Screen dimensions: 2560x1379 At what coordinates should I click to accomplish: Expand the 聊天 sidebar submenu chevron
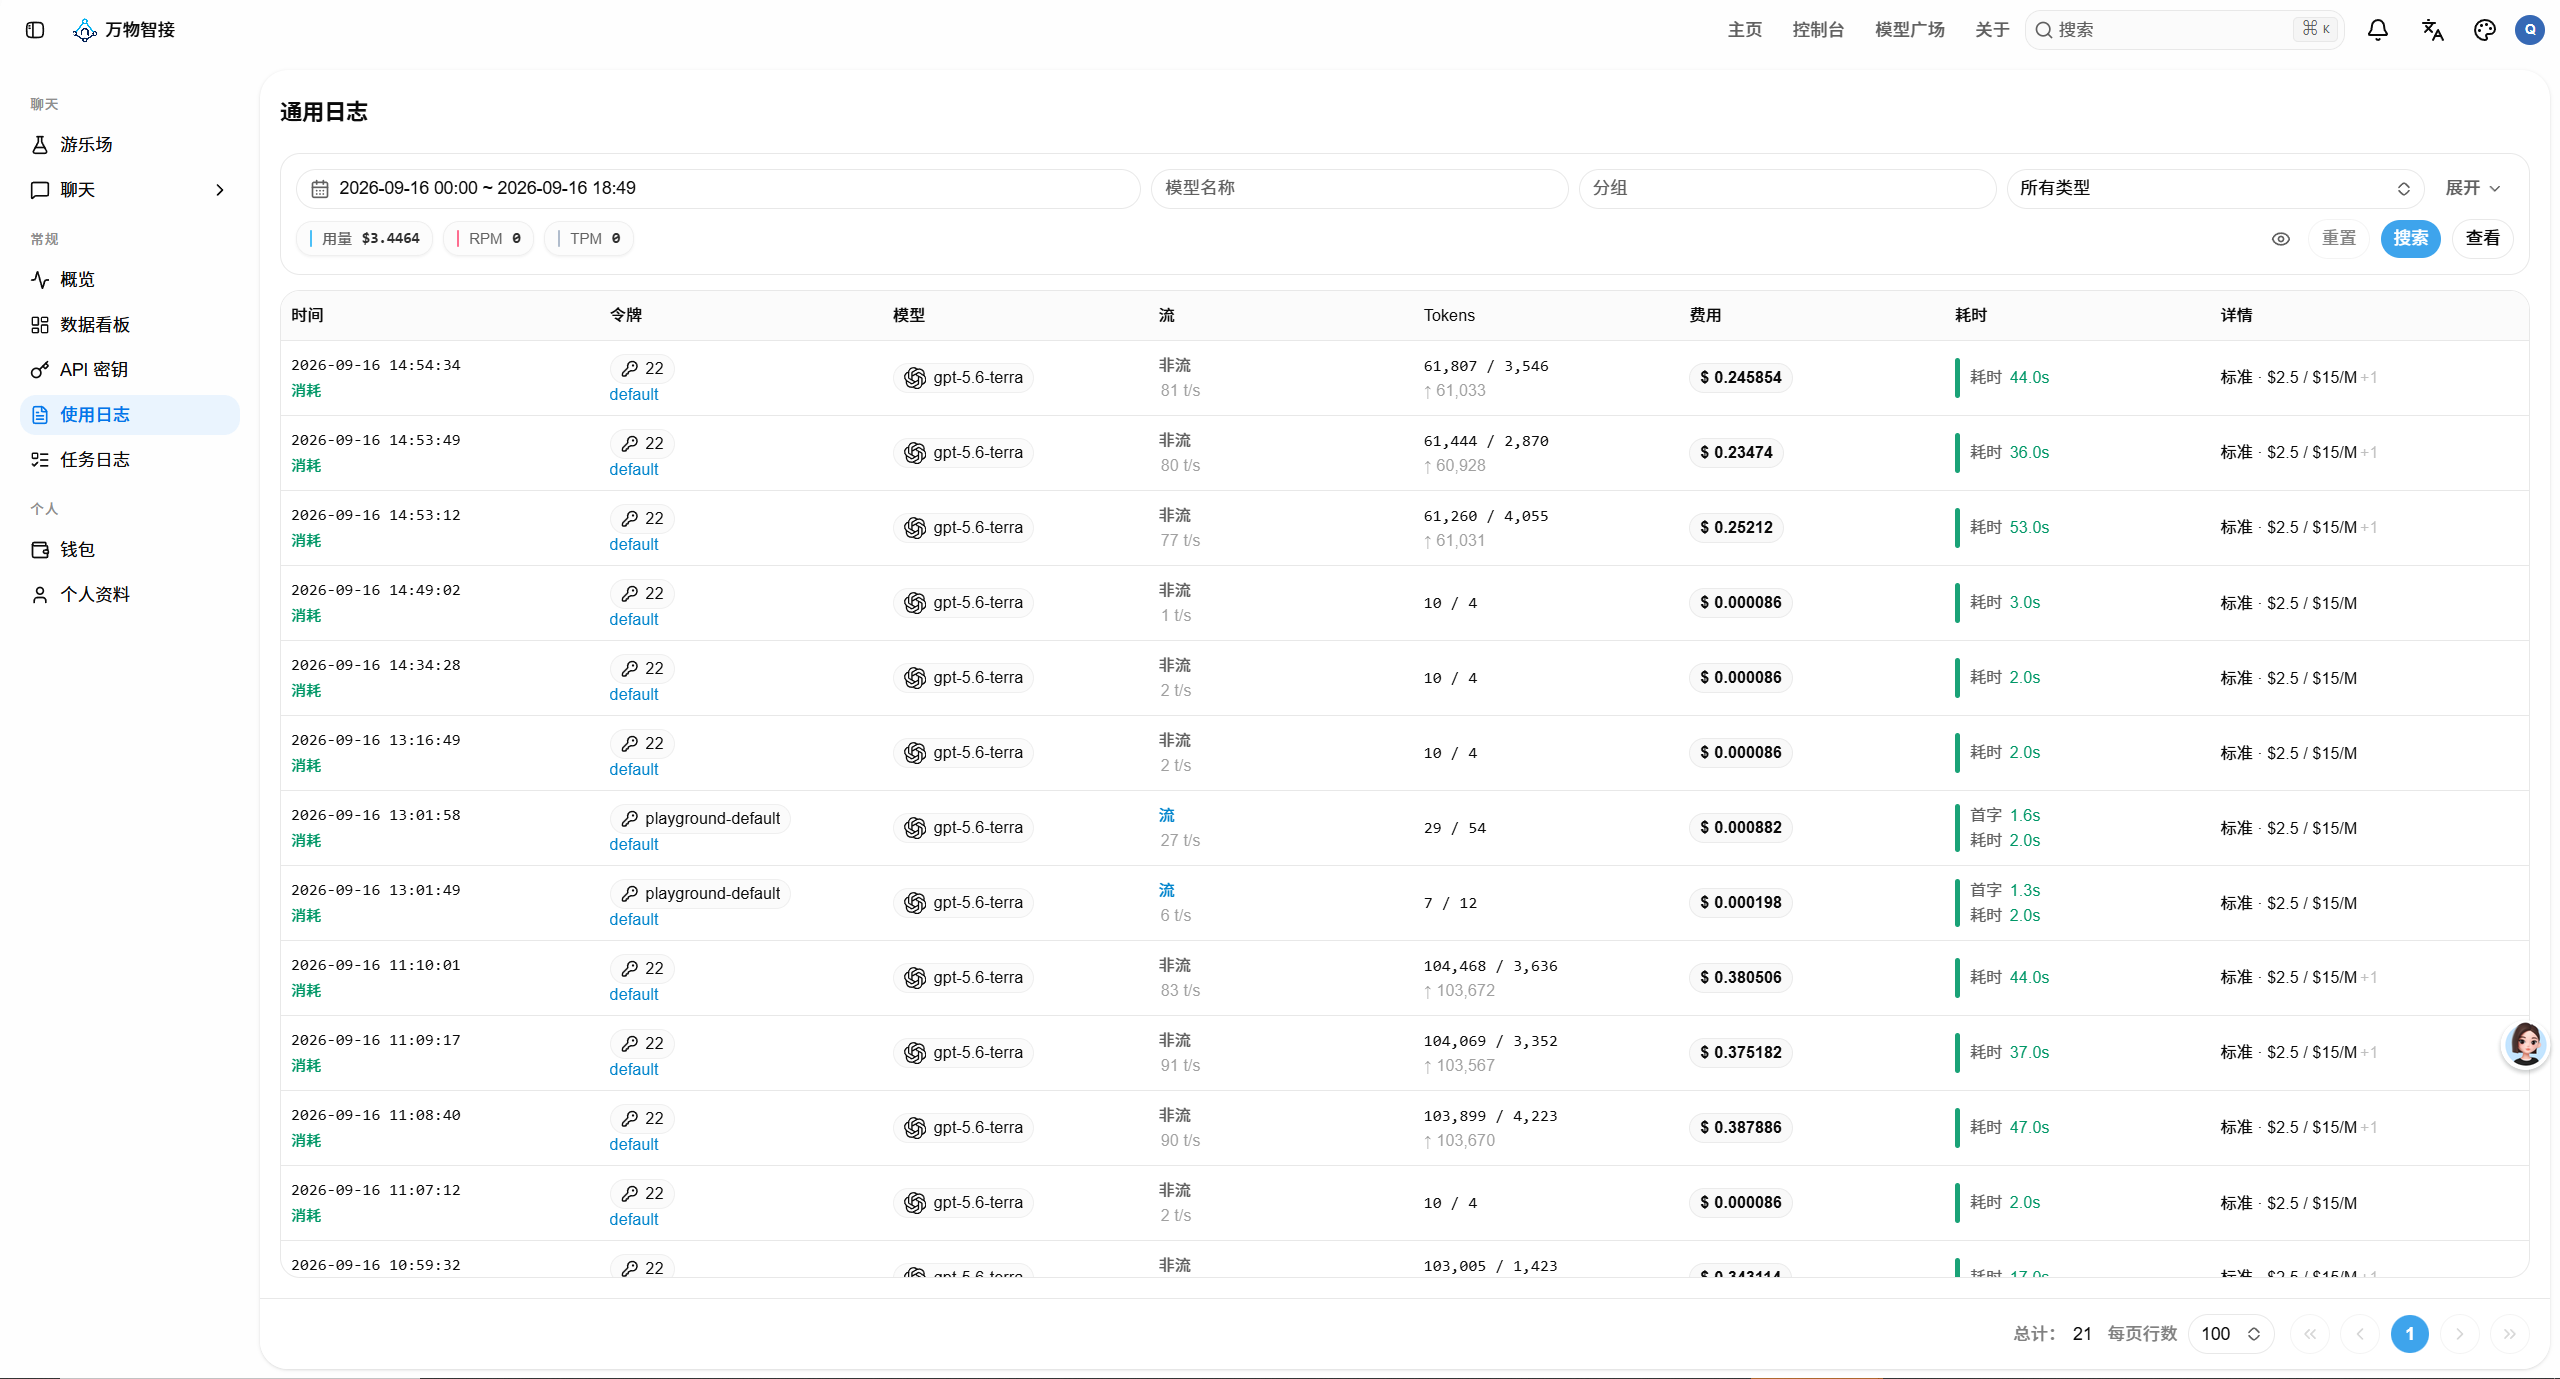(220, 190)
